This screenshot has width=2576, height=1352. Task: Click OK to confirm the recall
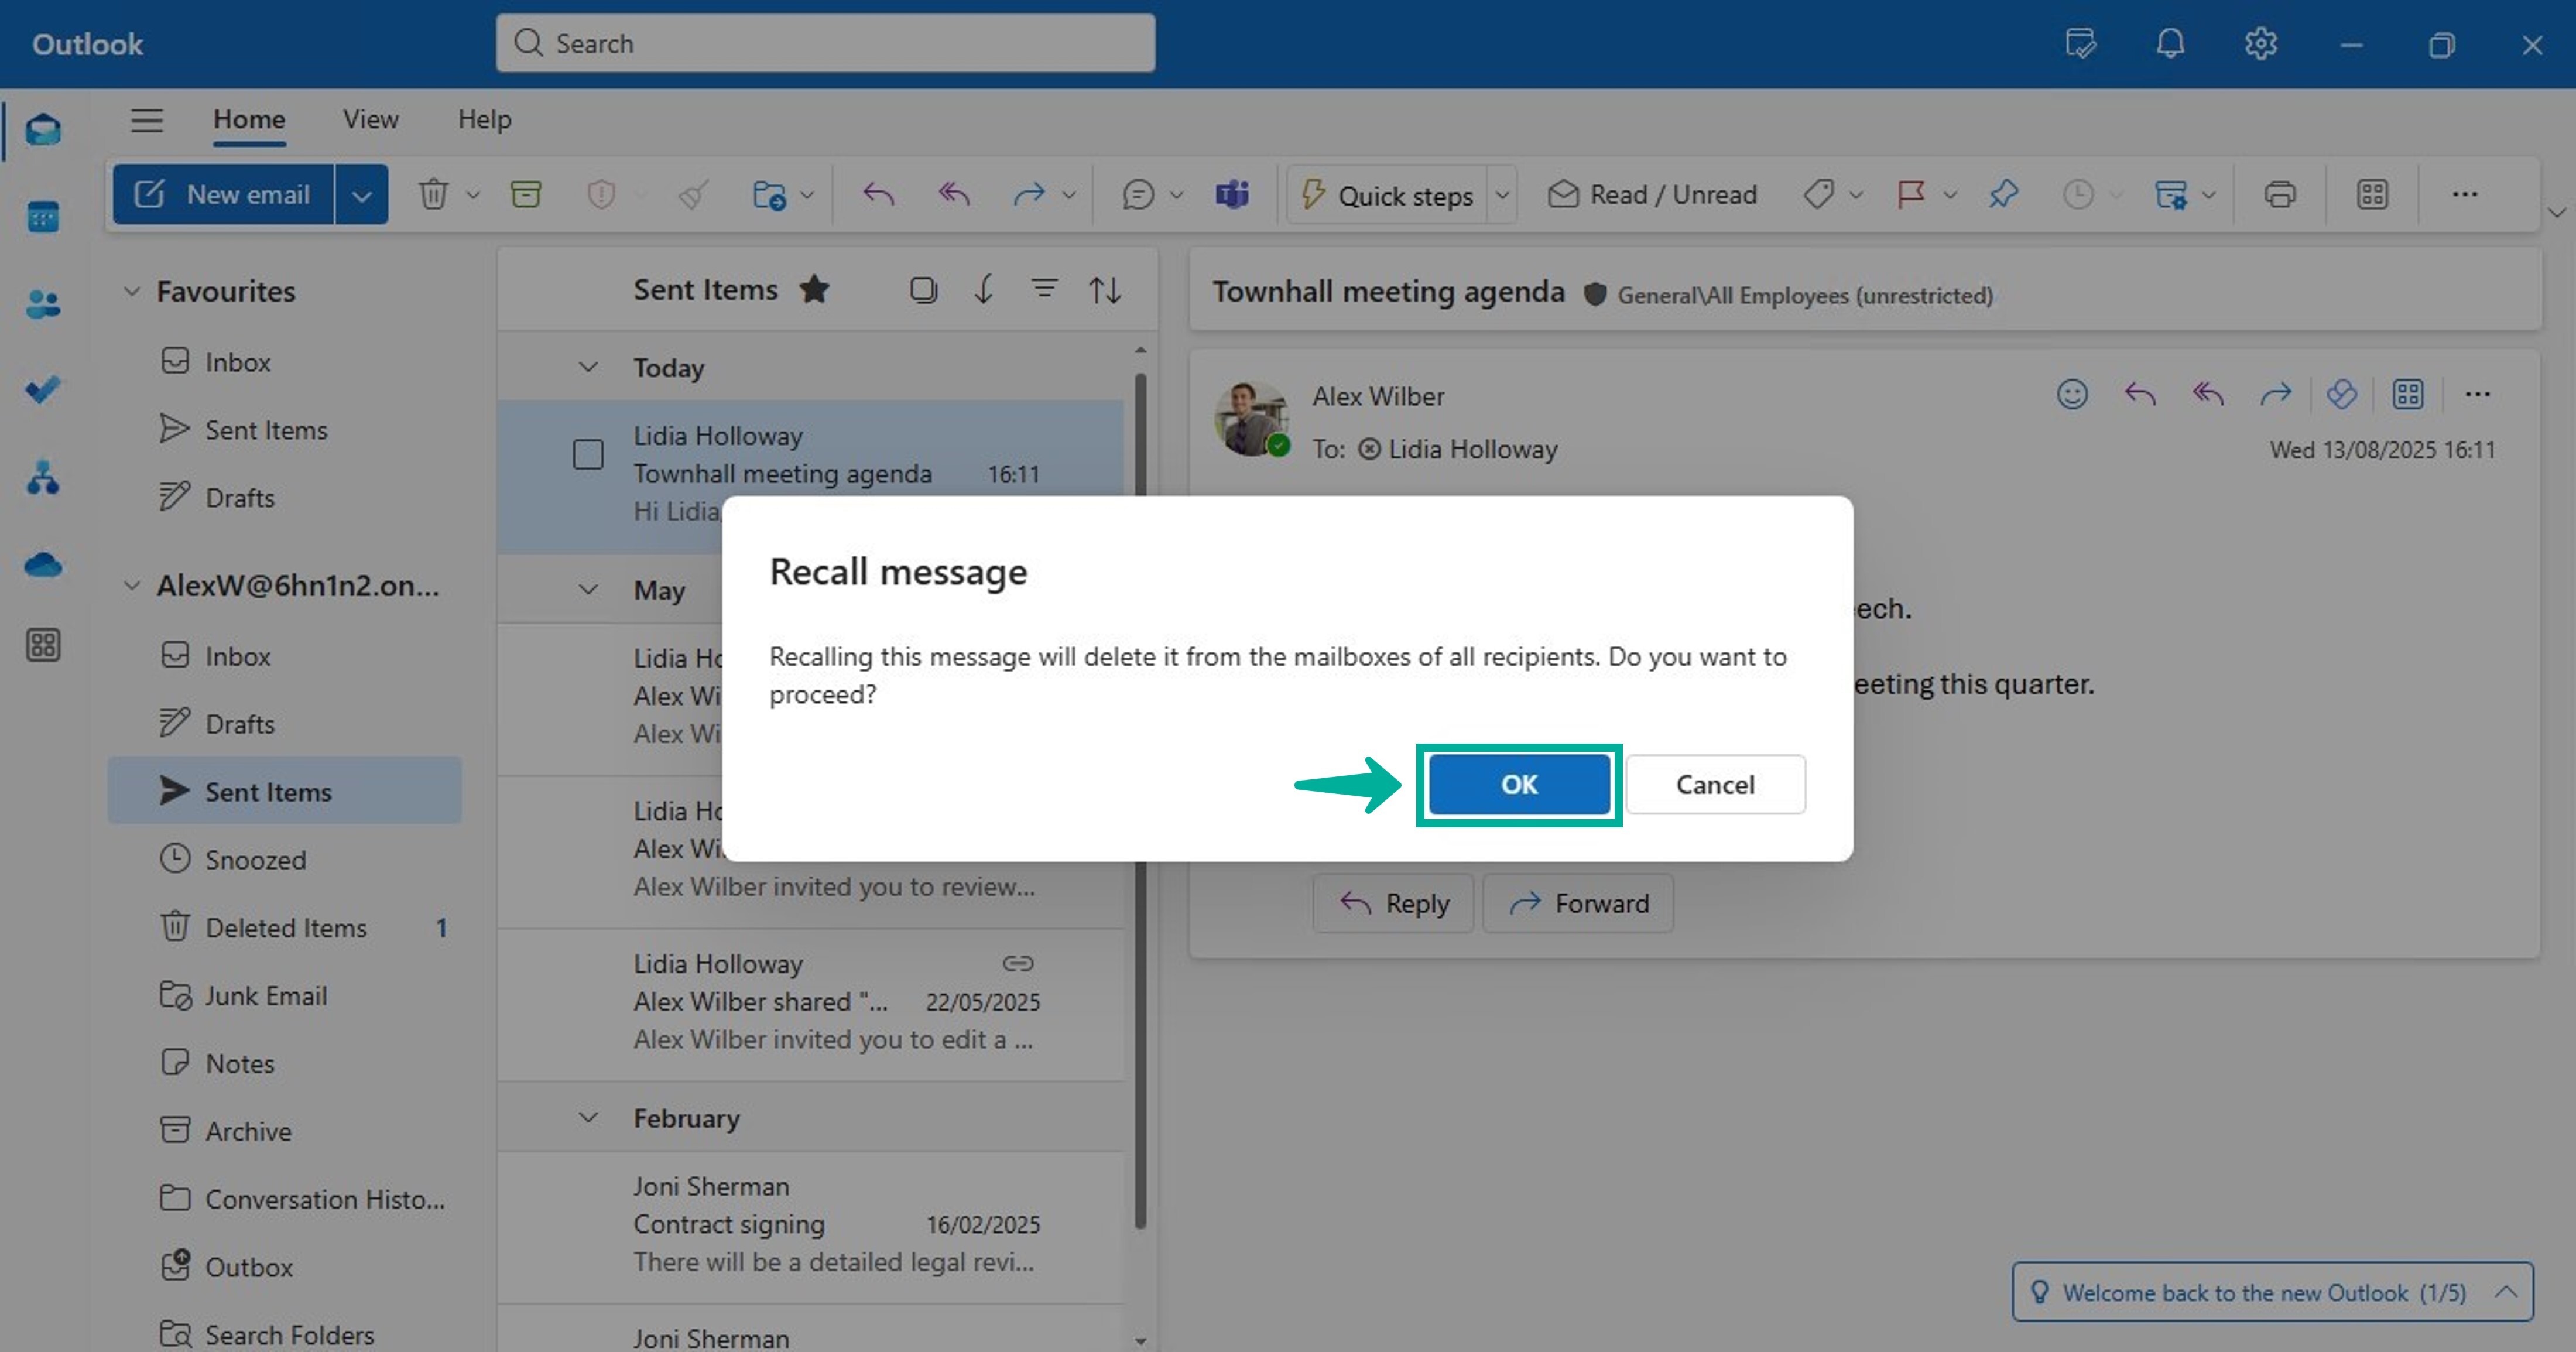pos(1518,784)
